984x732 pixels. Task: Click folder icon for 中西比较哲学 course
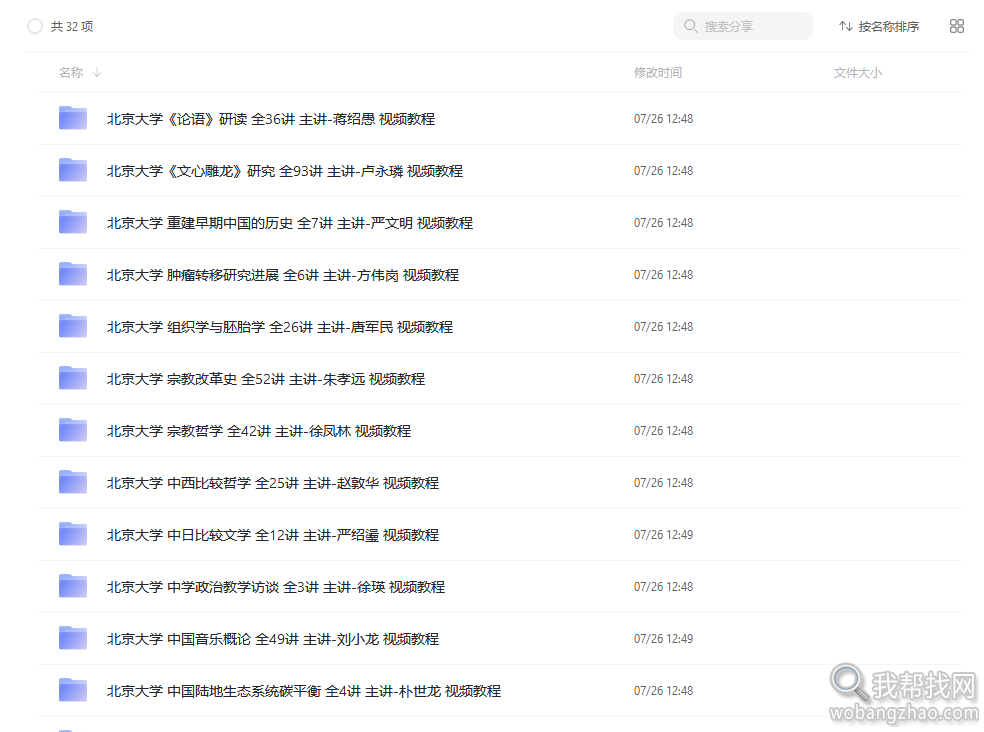coord(73,483)
